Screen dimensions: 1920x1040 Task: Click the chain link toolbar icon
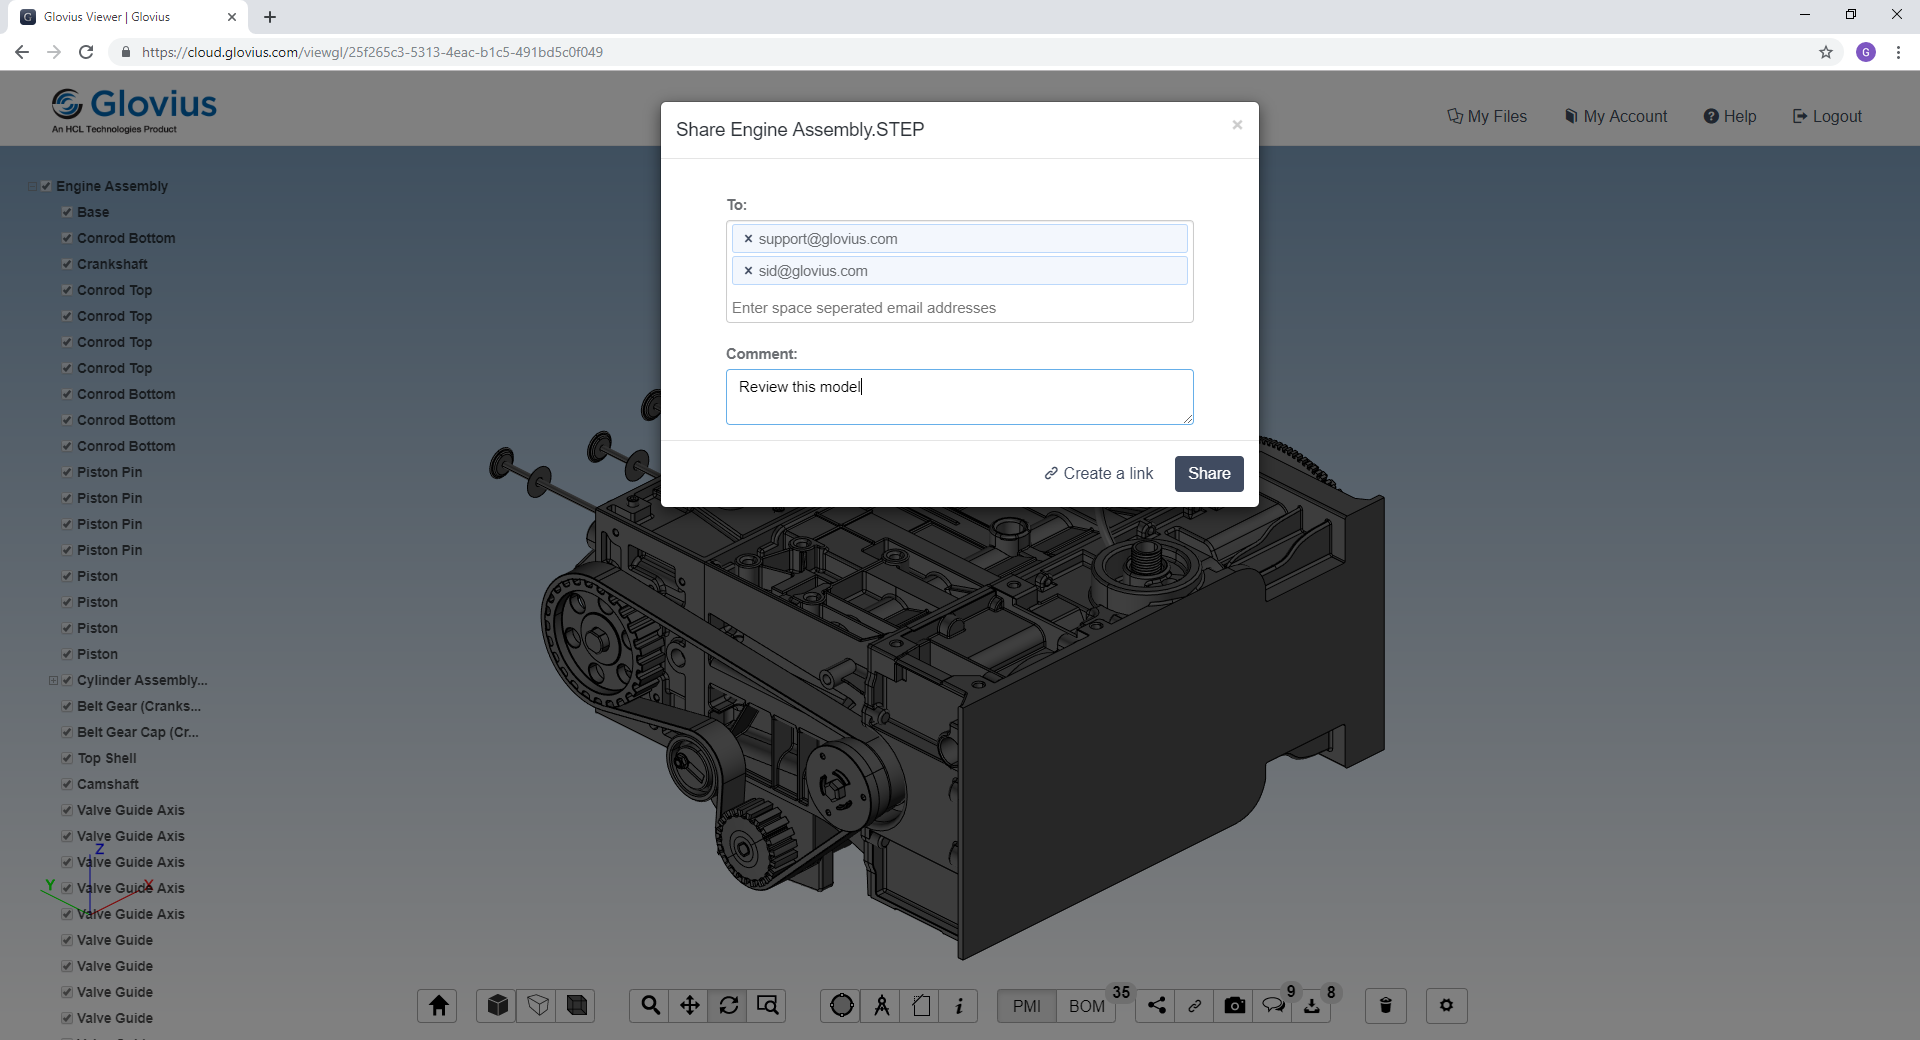click(1195, 1005)
